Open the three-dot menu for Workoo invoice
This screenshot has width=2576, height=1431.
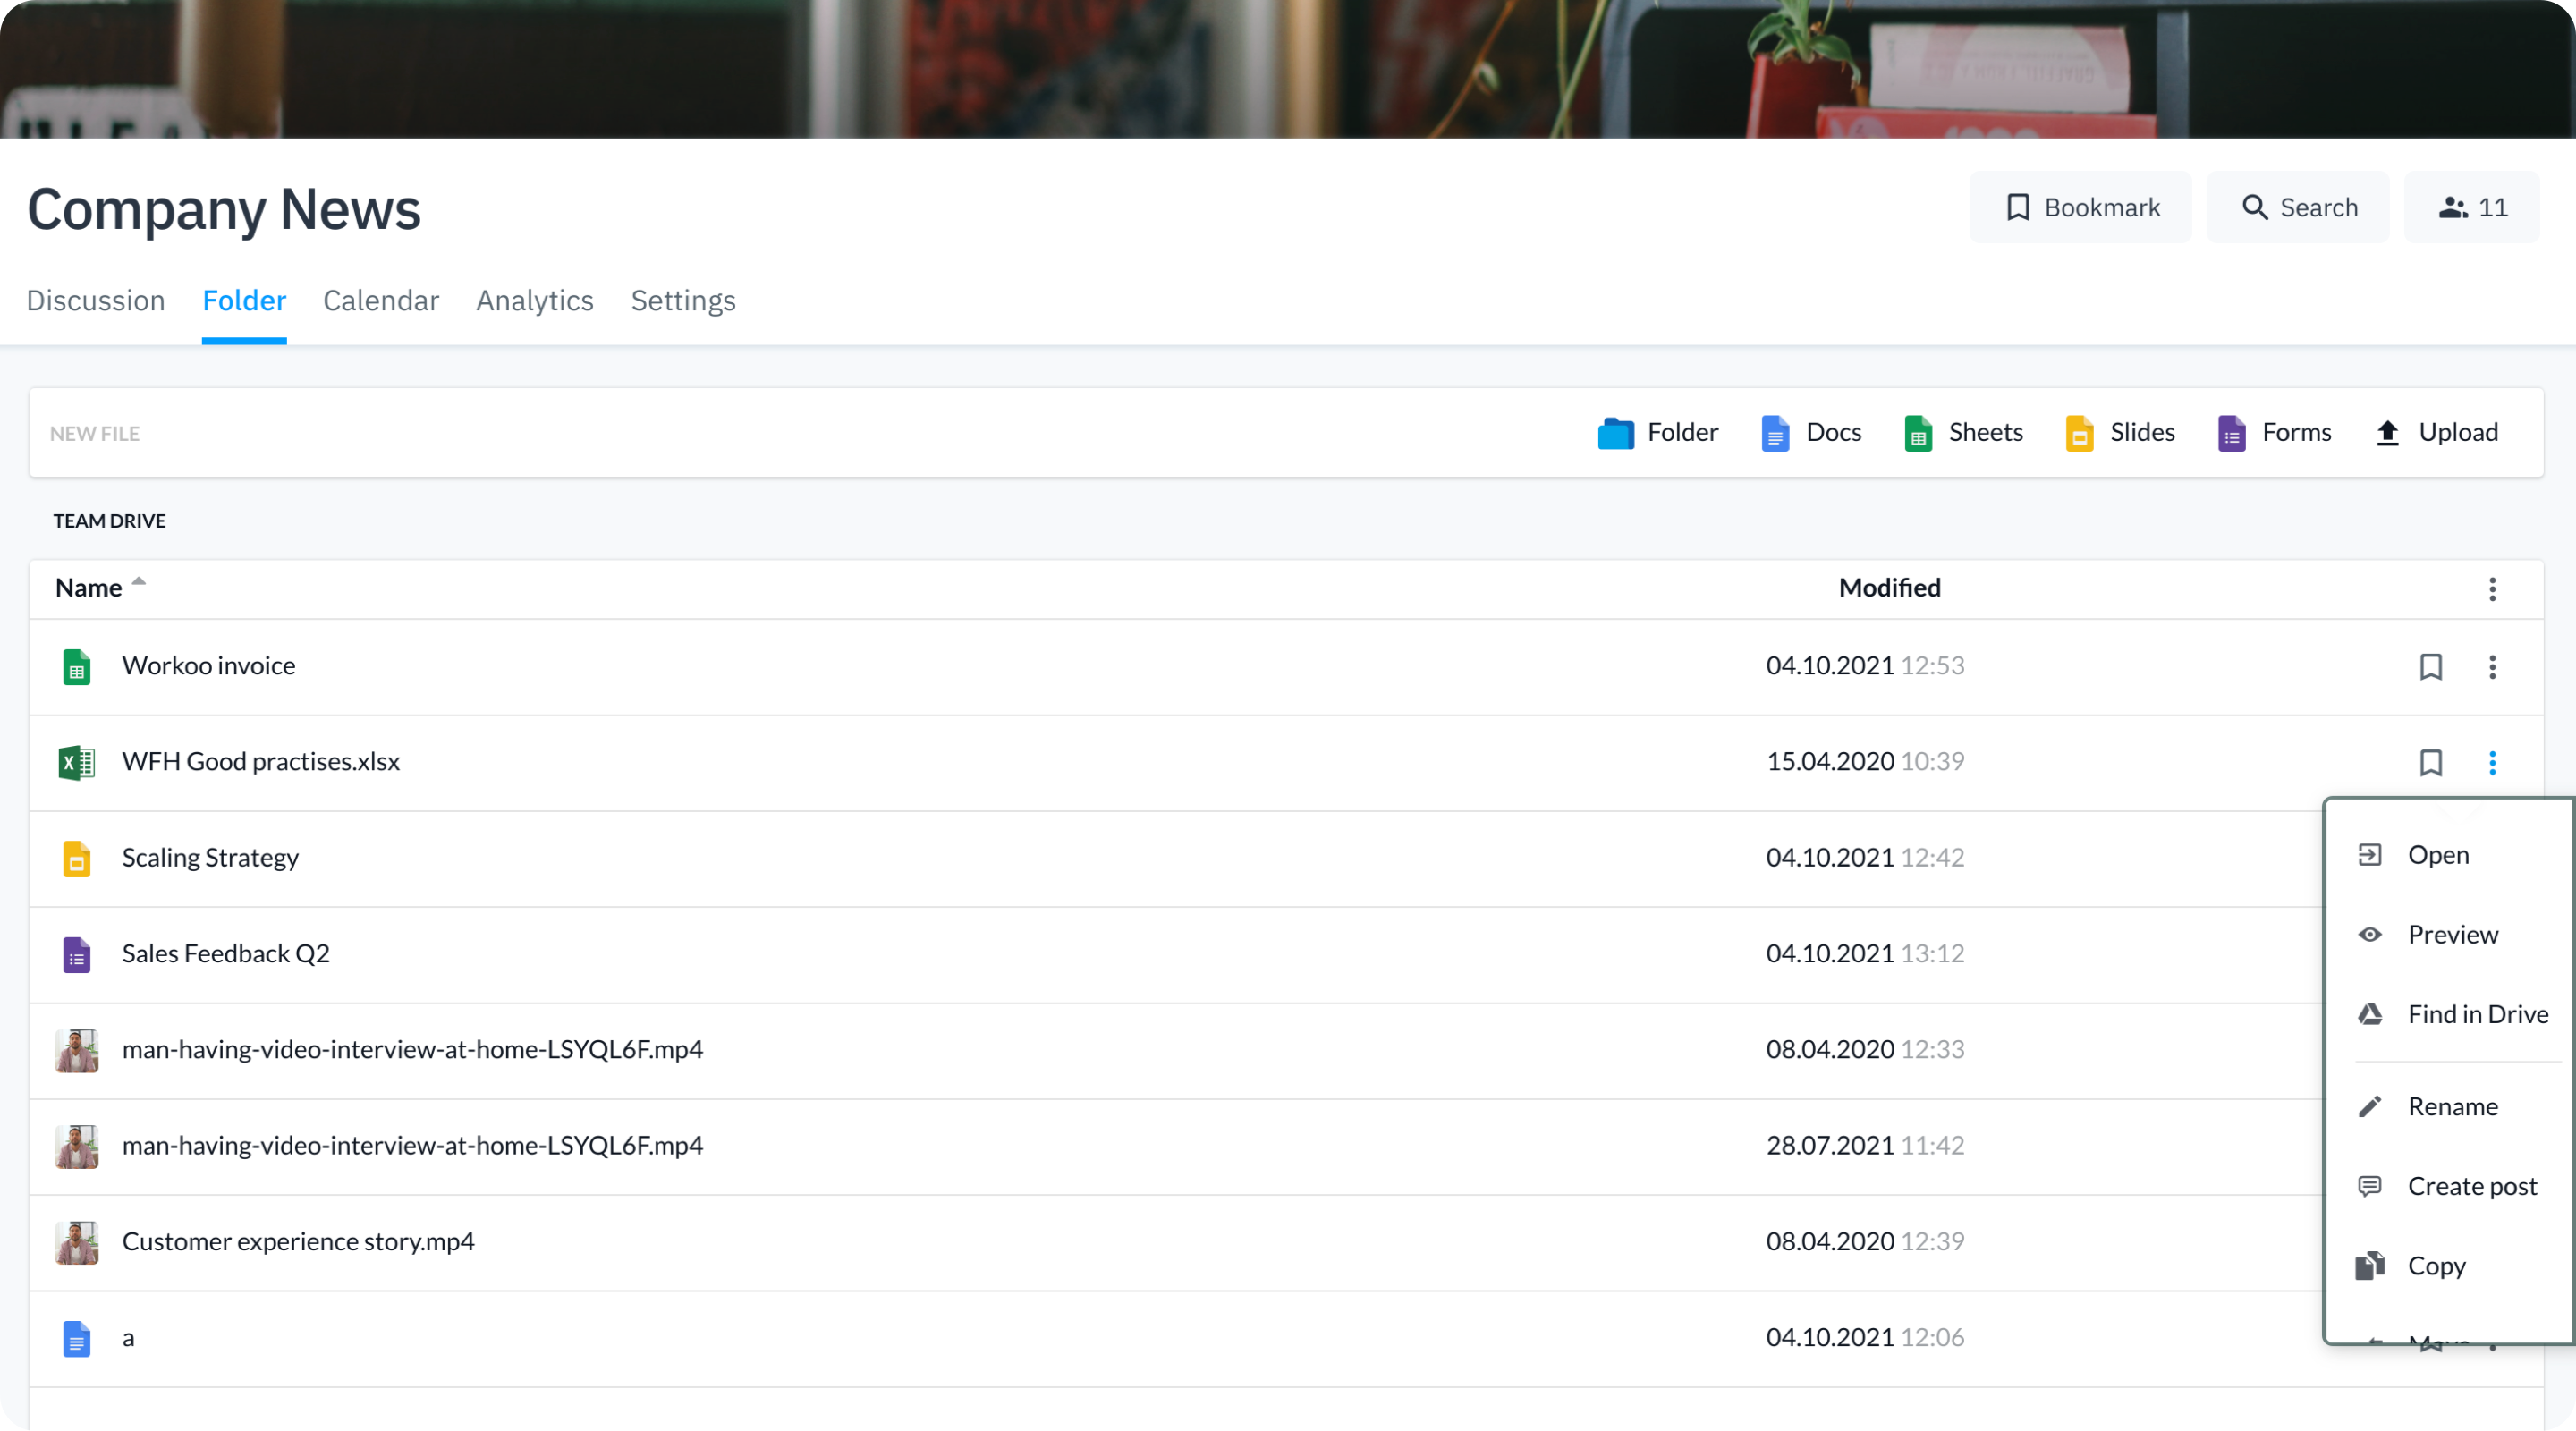[x=2492, y=666]
